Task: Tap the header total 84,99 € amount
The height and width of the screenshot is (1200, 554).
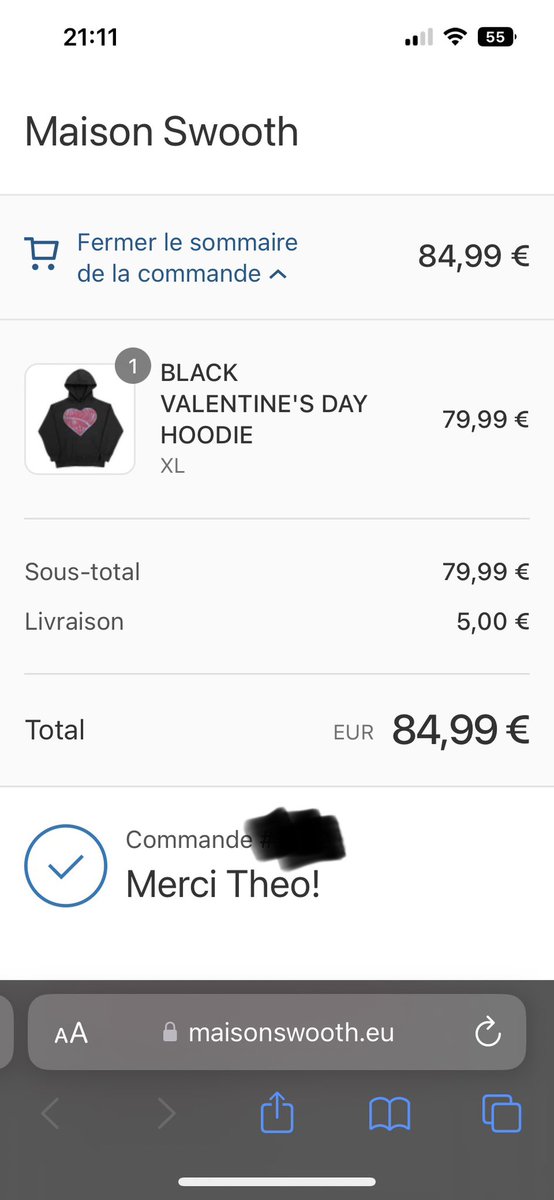Action: point(473,256)
